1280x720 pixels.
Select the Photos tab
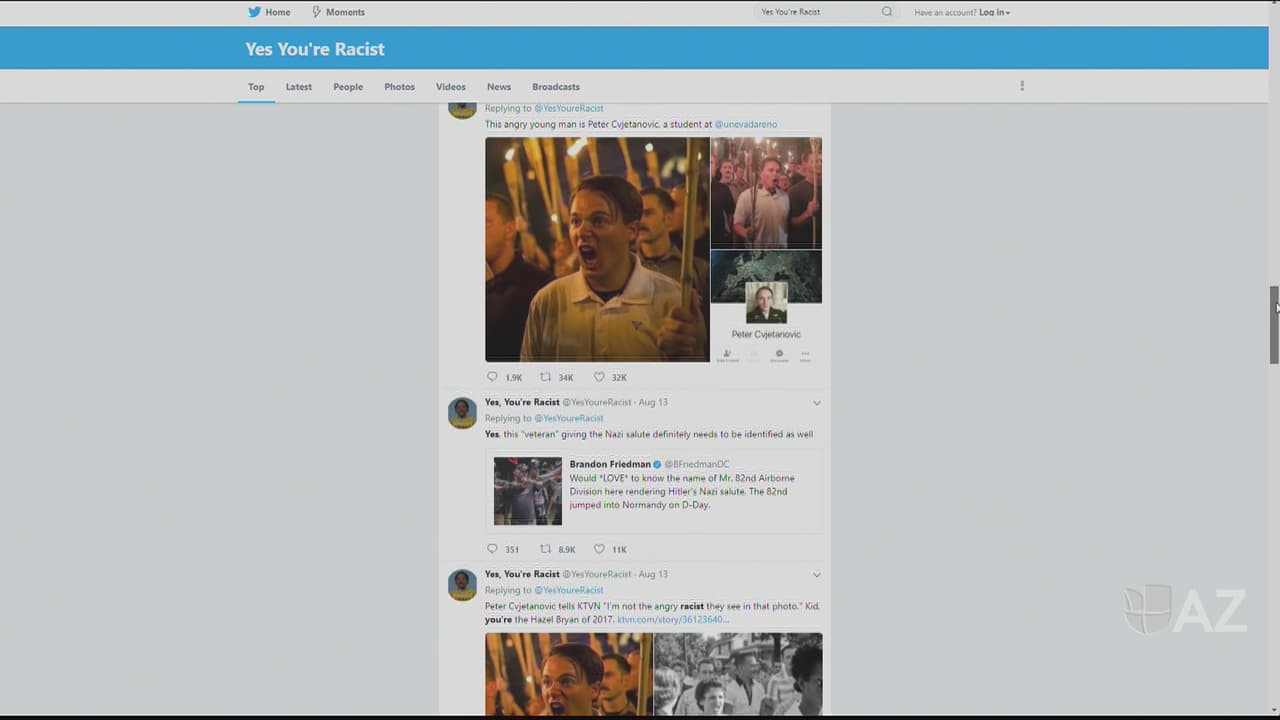tap(399, 87)
